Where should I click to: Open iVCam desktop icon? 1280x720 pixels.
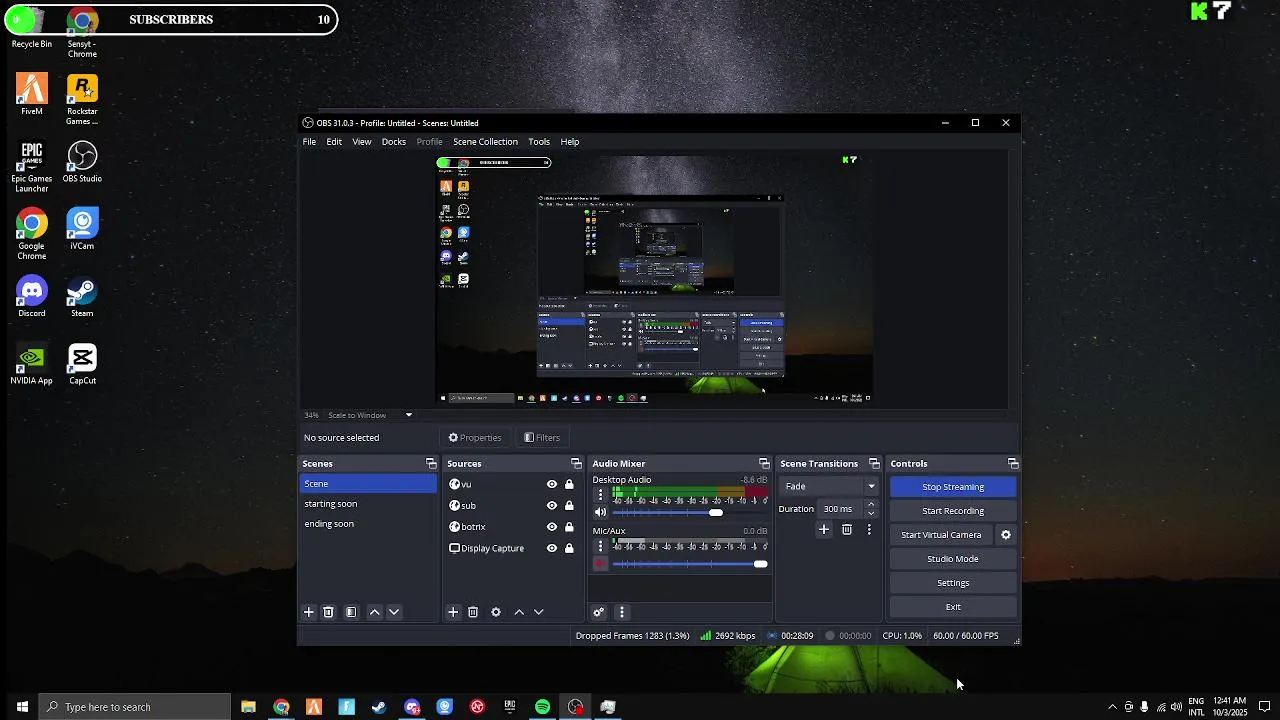click(x=82, y=229)
